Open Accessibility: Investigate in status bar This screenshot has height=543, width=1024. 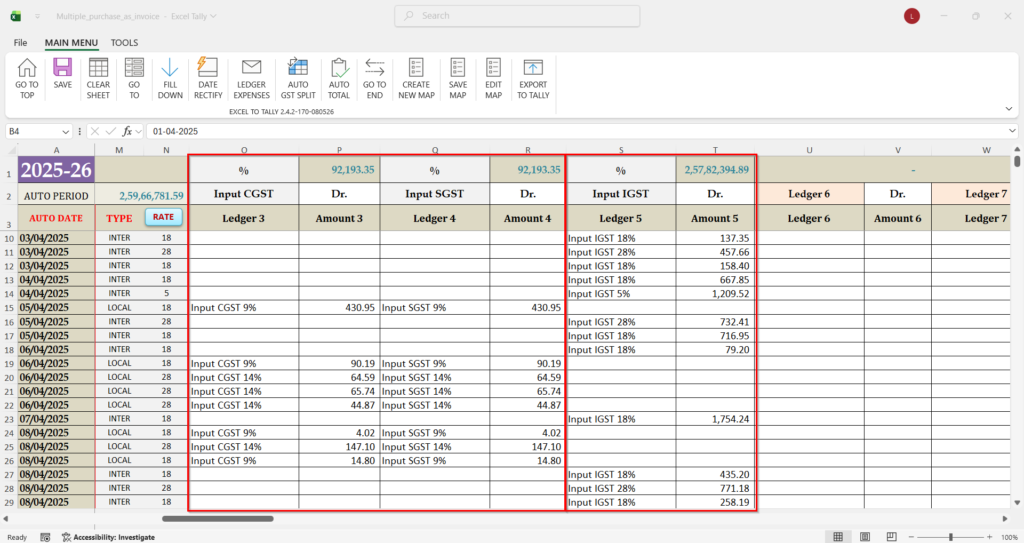(108, 537)
